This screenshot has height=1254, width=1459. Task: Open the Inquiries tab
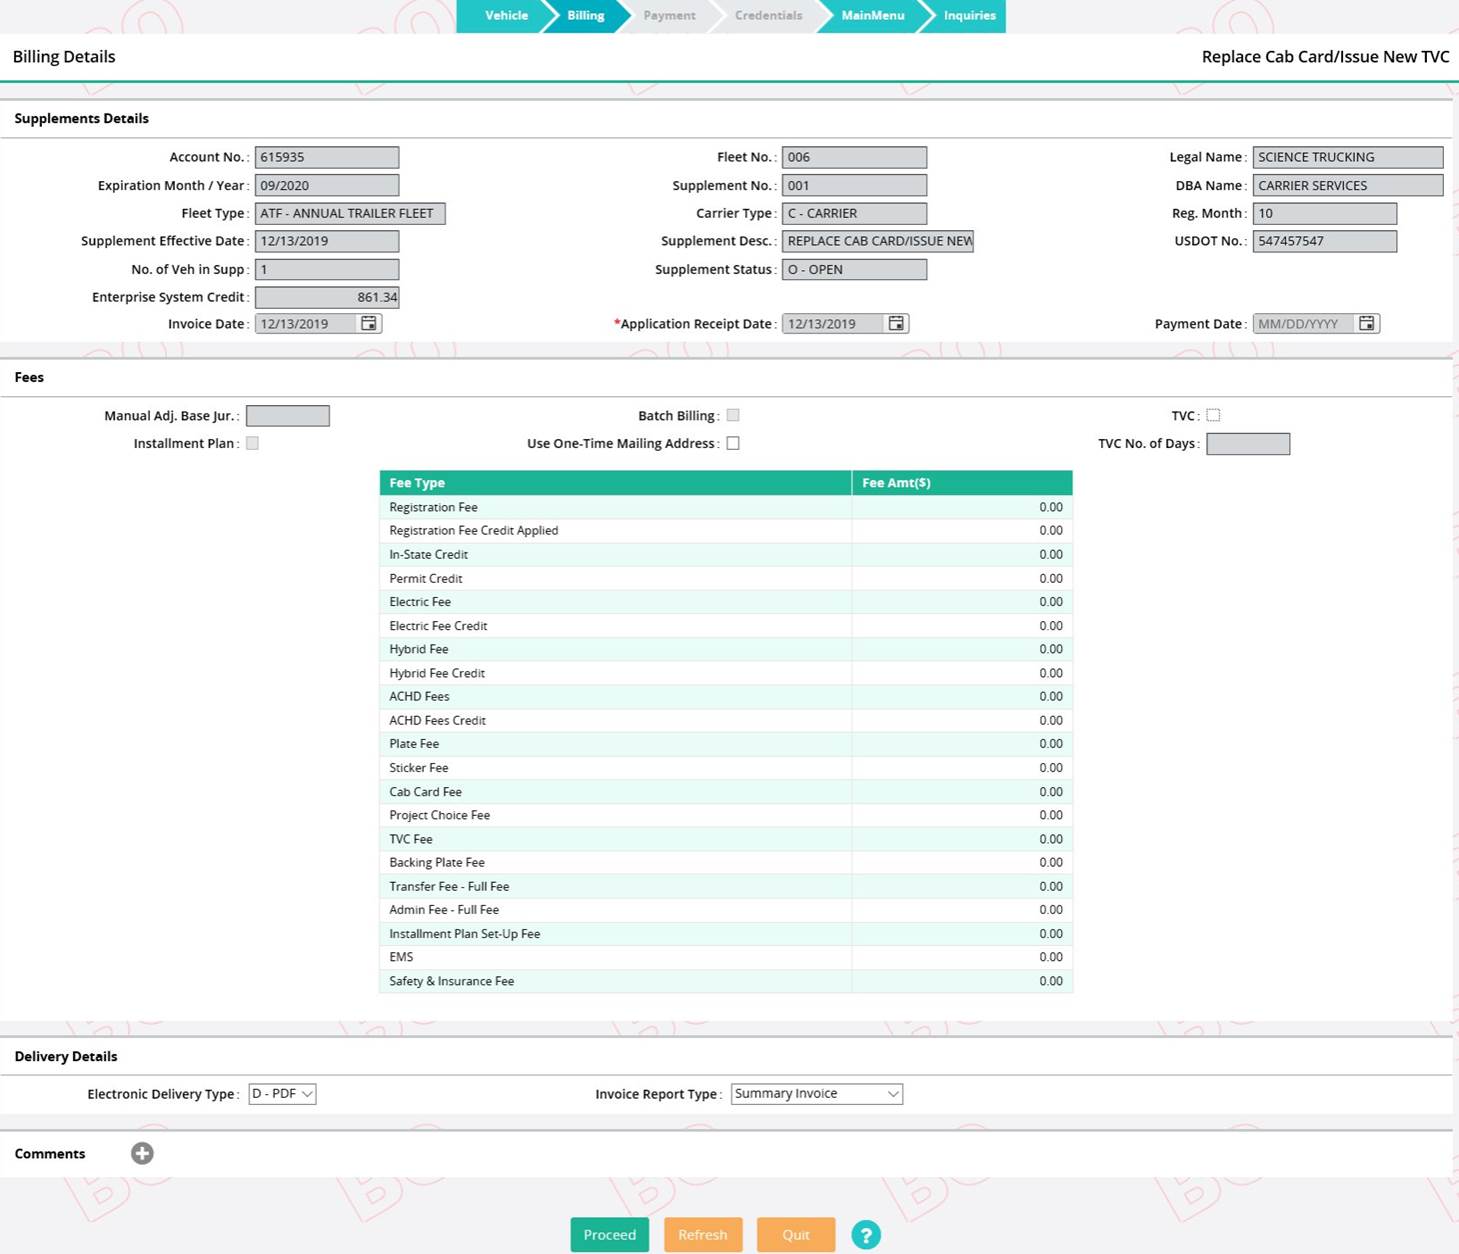pos(968,16)
